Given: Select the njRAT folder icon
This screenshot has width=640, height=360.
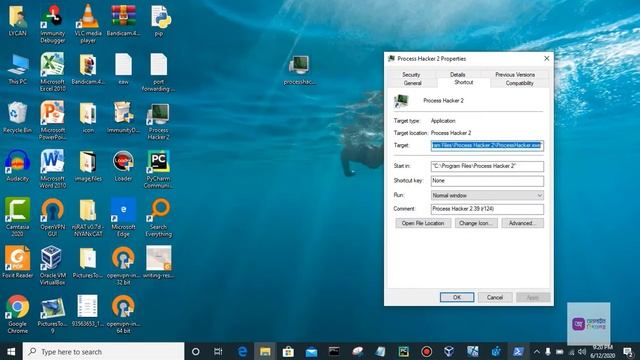Looking at the screenshot, I should 88,217.
